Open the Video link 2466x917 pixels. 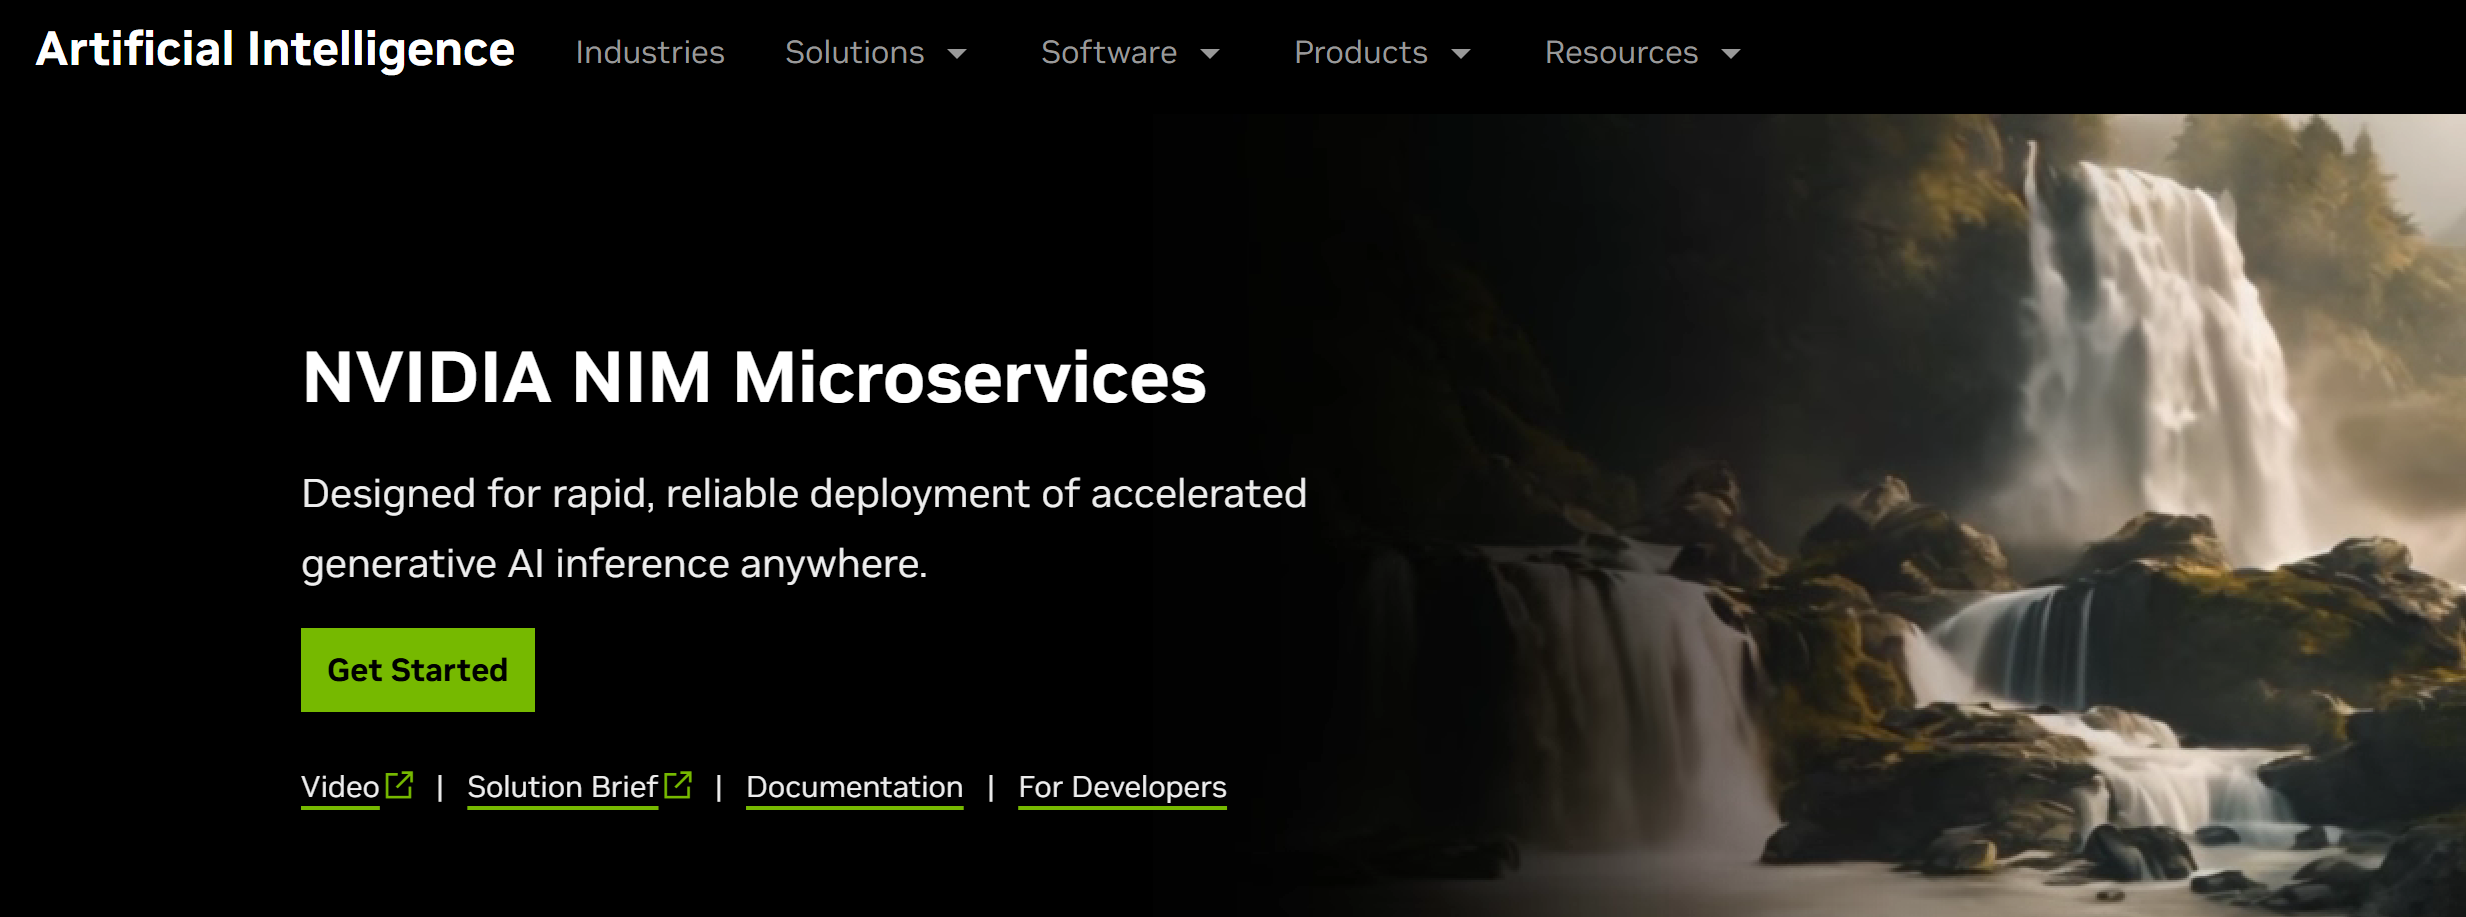point(340,787)
